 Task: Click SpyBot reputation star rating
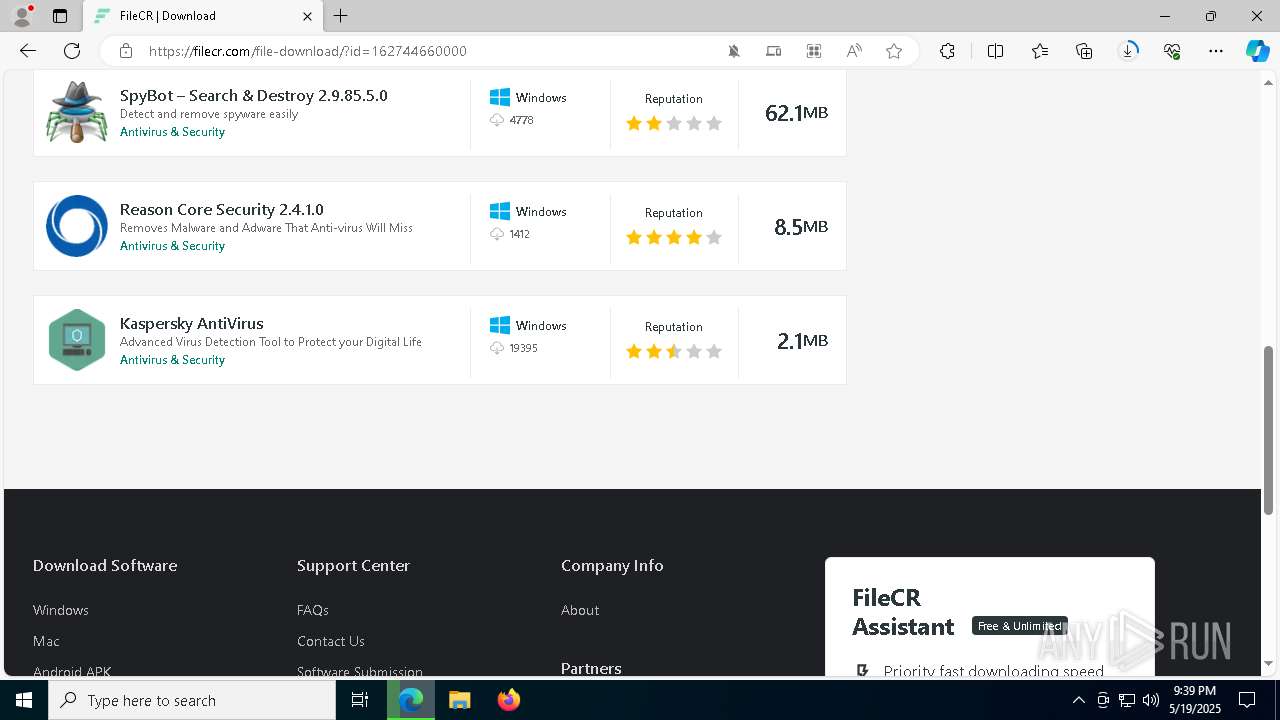(674, 123)
